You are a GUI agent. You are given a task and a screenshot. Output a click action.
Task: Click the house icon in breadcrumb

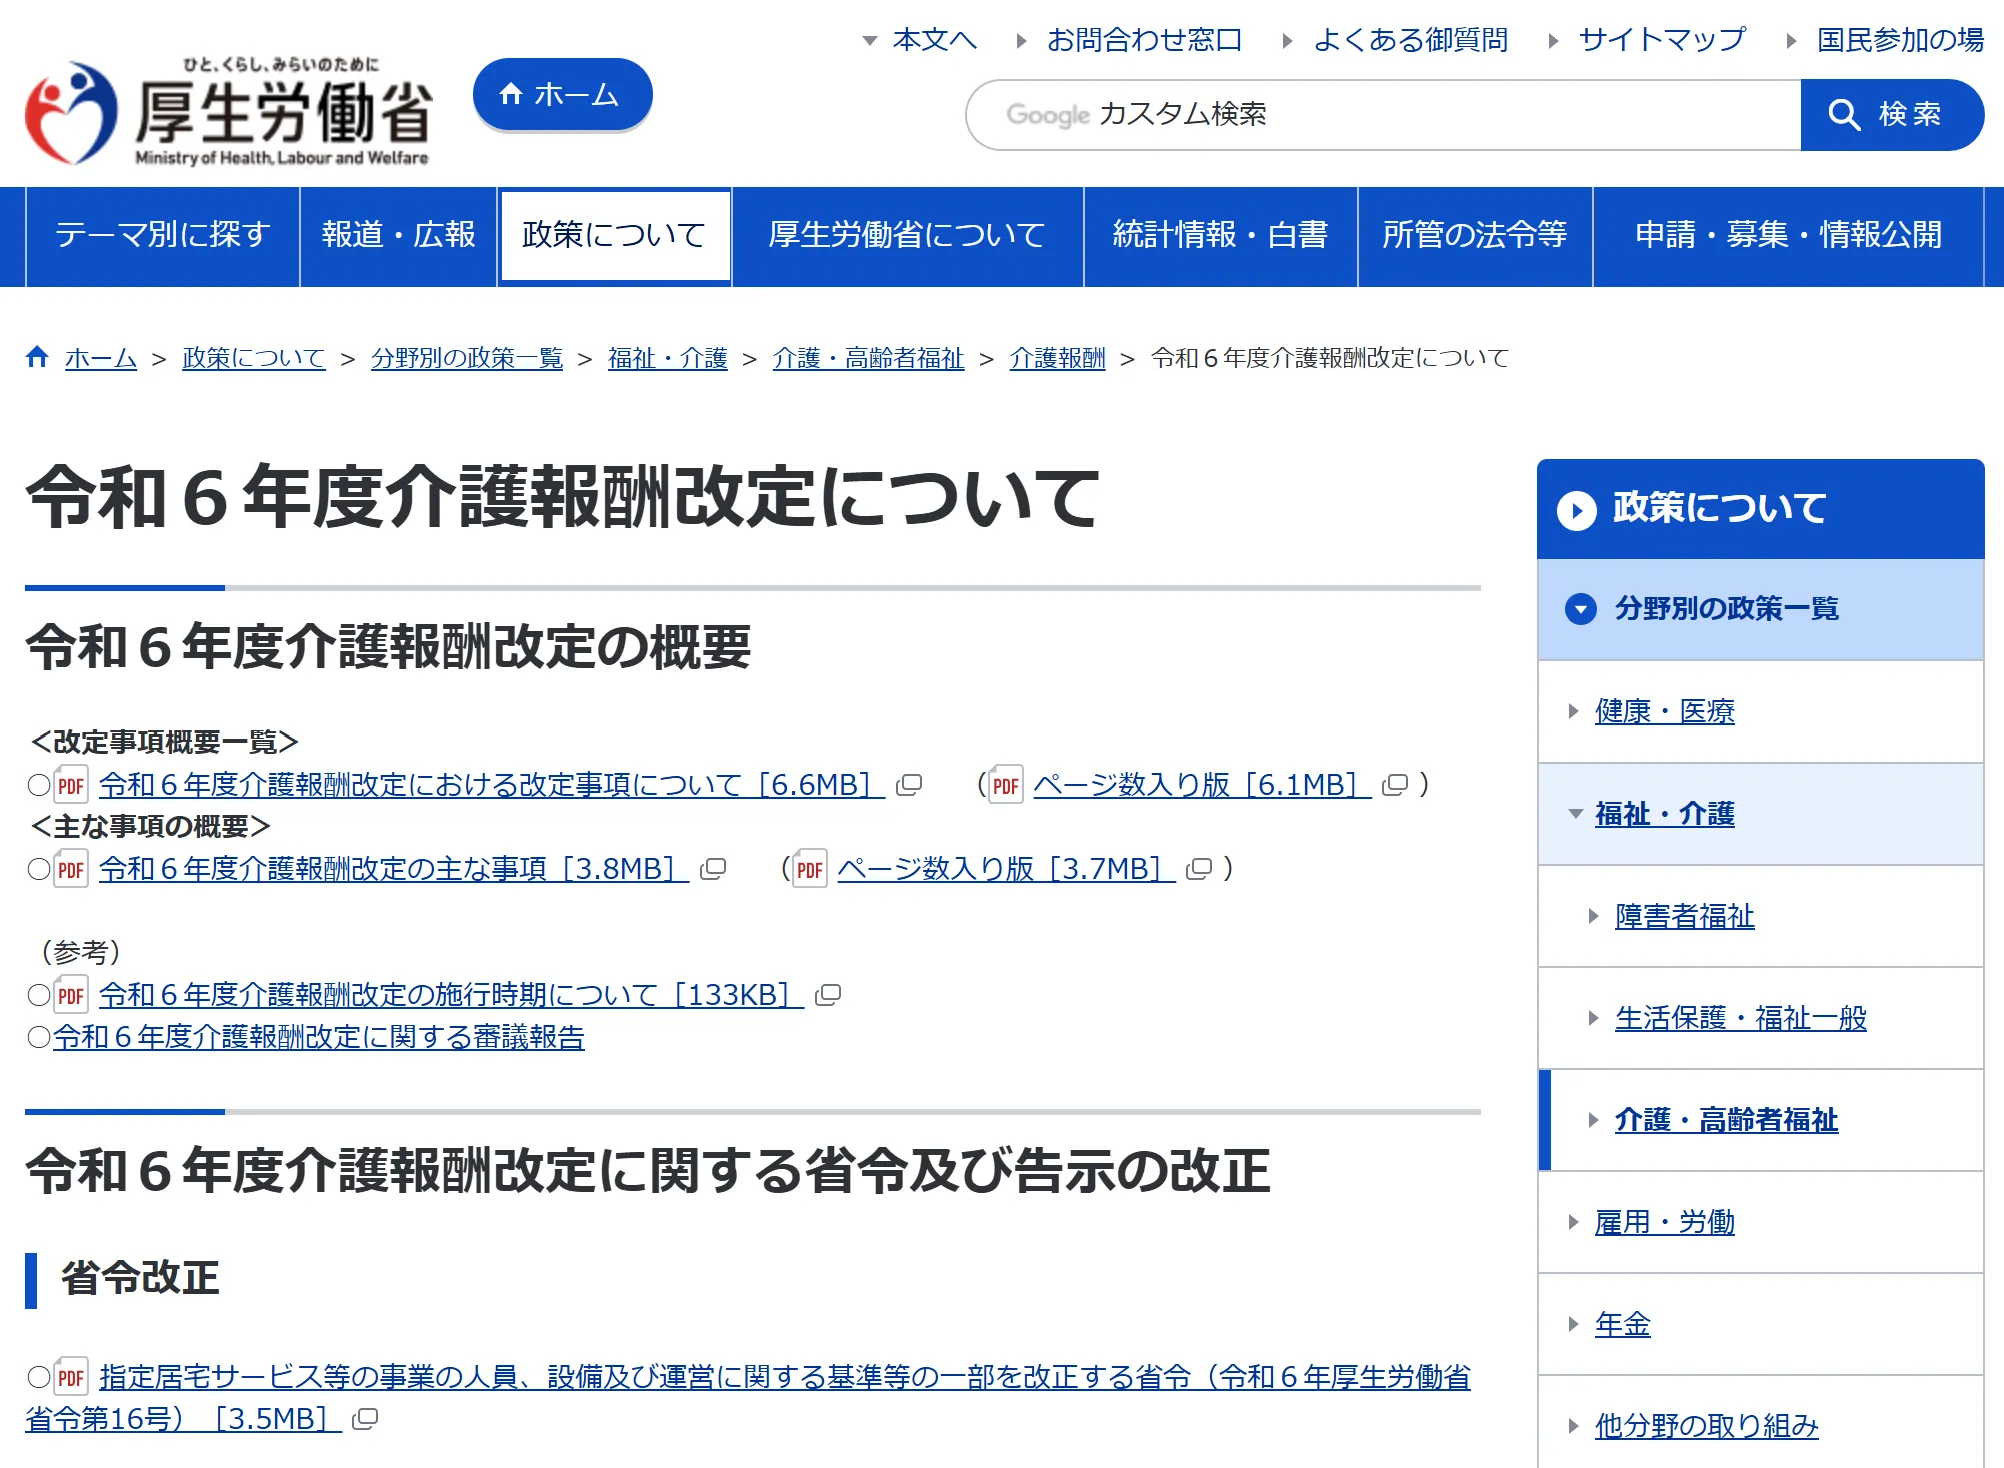38,357
